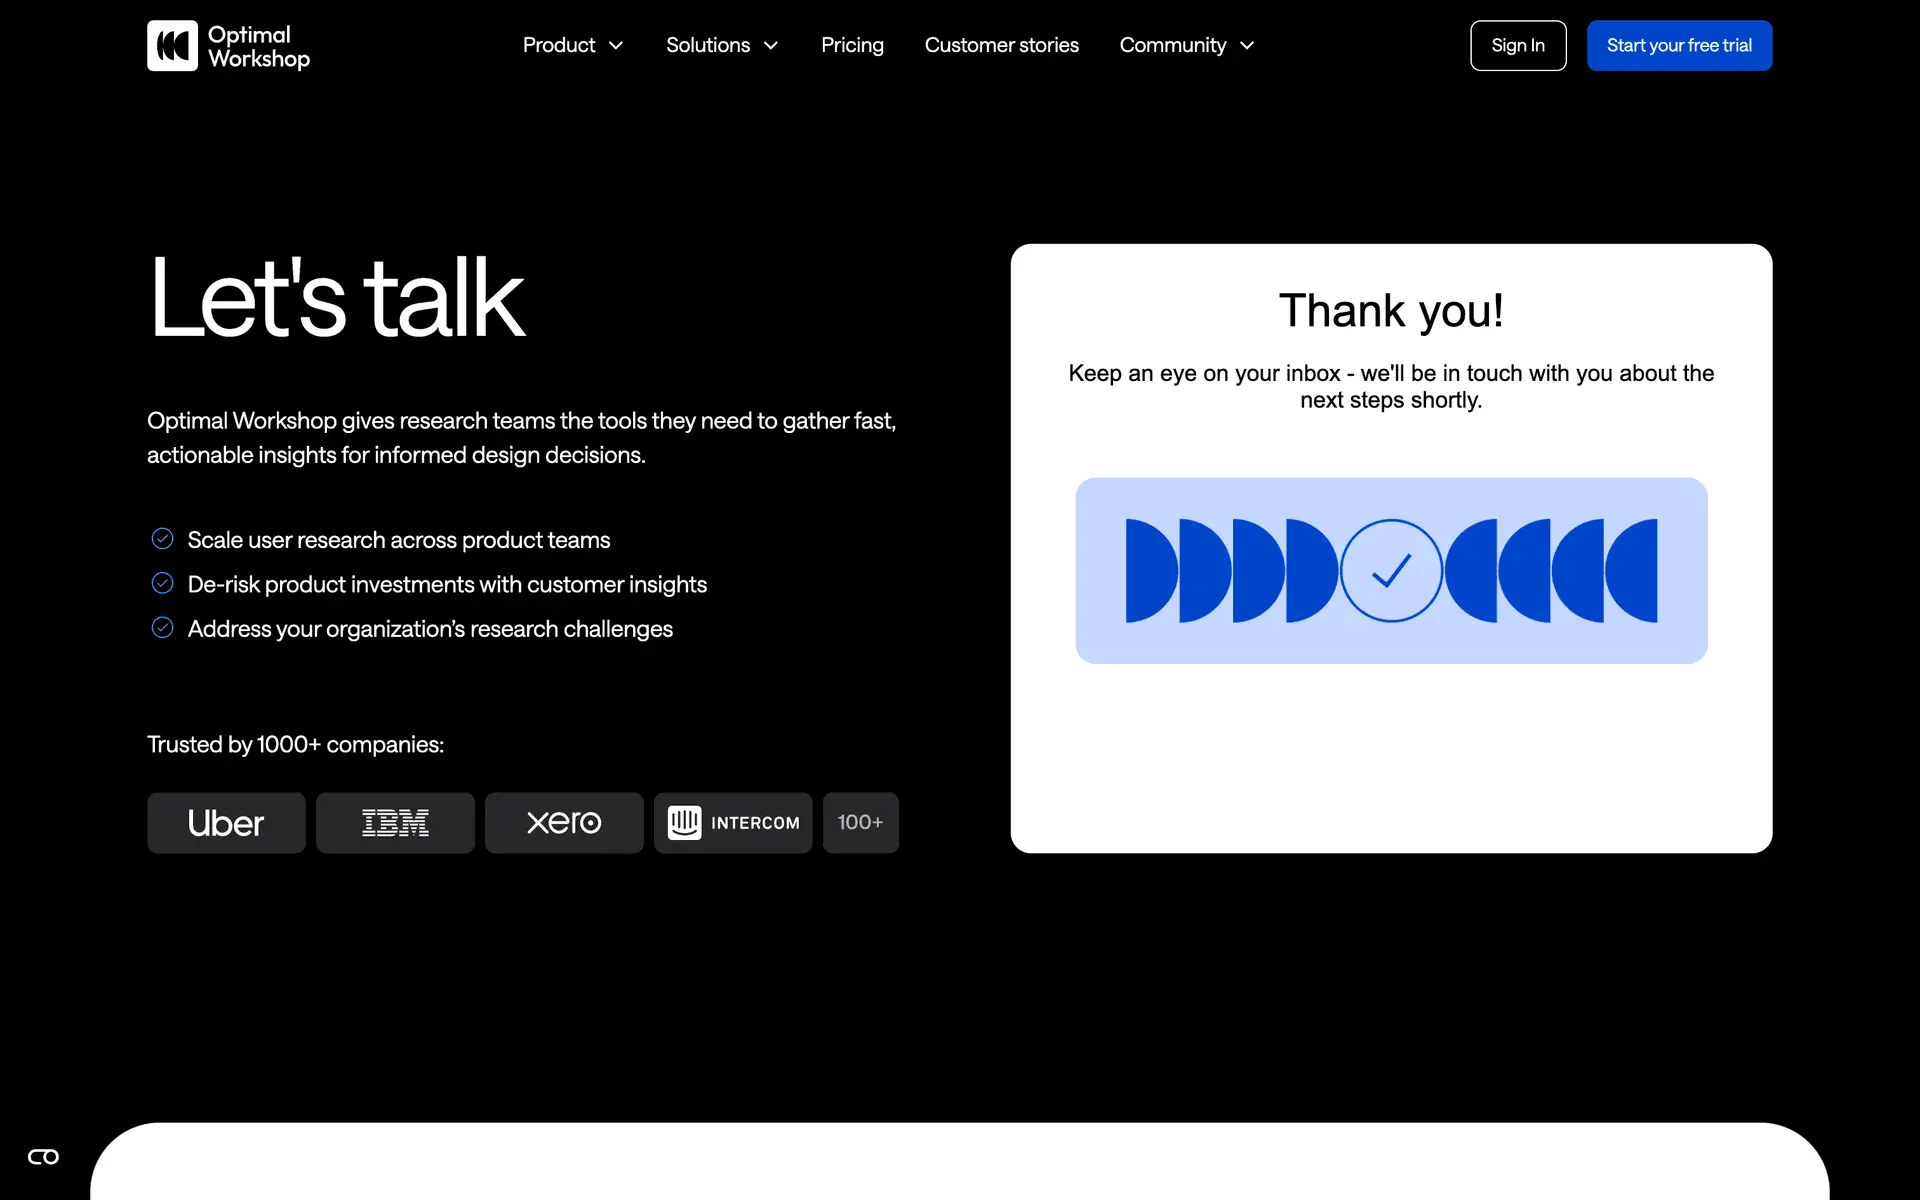Click the circled checkmark in the thank-you graphic
Screen dimensions: 1920x1200
tap(1391, 571)
